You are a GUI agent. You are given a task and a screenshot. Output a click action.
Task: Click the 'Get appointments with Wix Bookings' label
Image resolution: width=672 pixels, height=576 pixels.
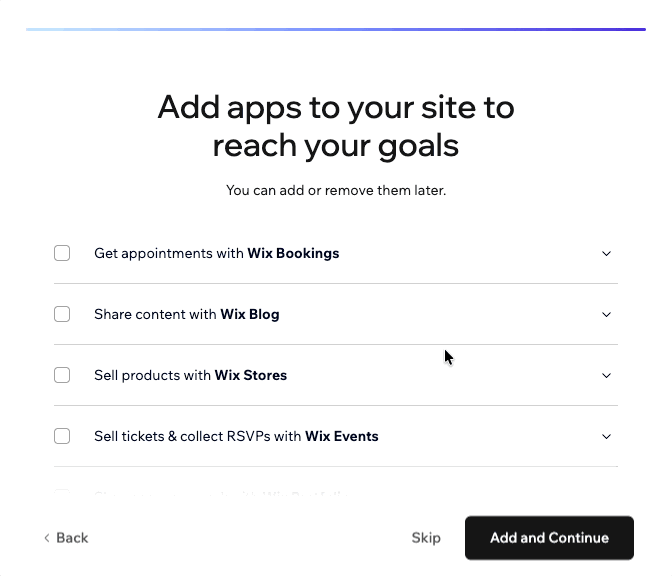pos(216,253)
